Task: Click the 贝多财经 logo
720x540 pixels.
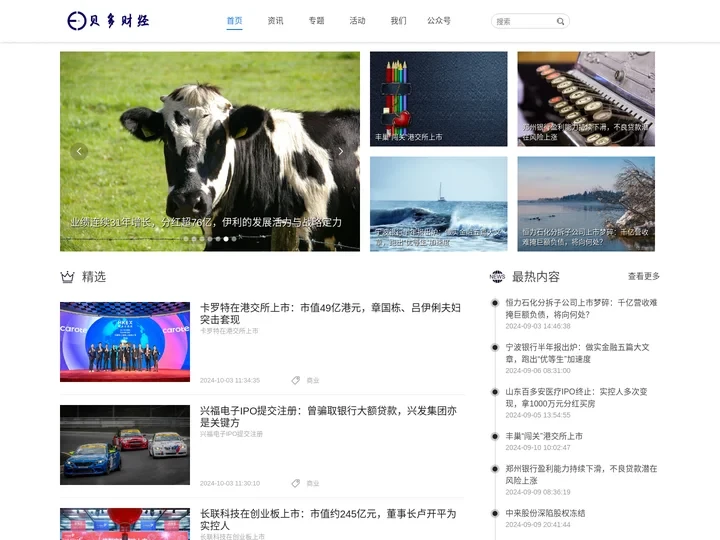Action: coord(108,21)
